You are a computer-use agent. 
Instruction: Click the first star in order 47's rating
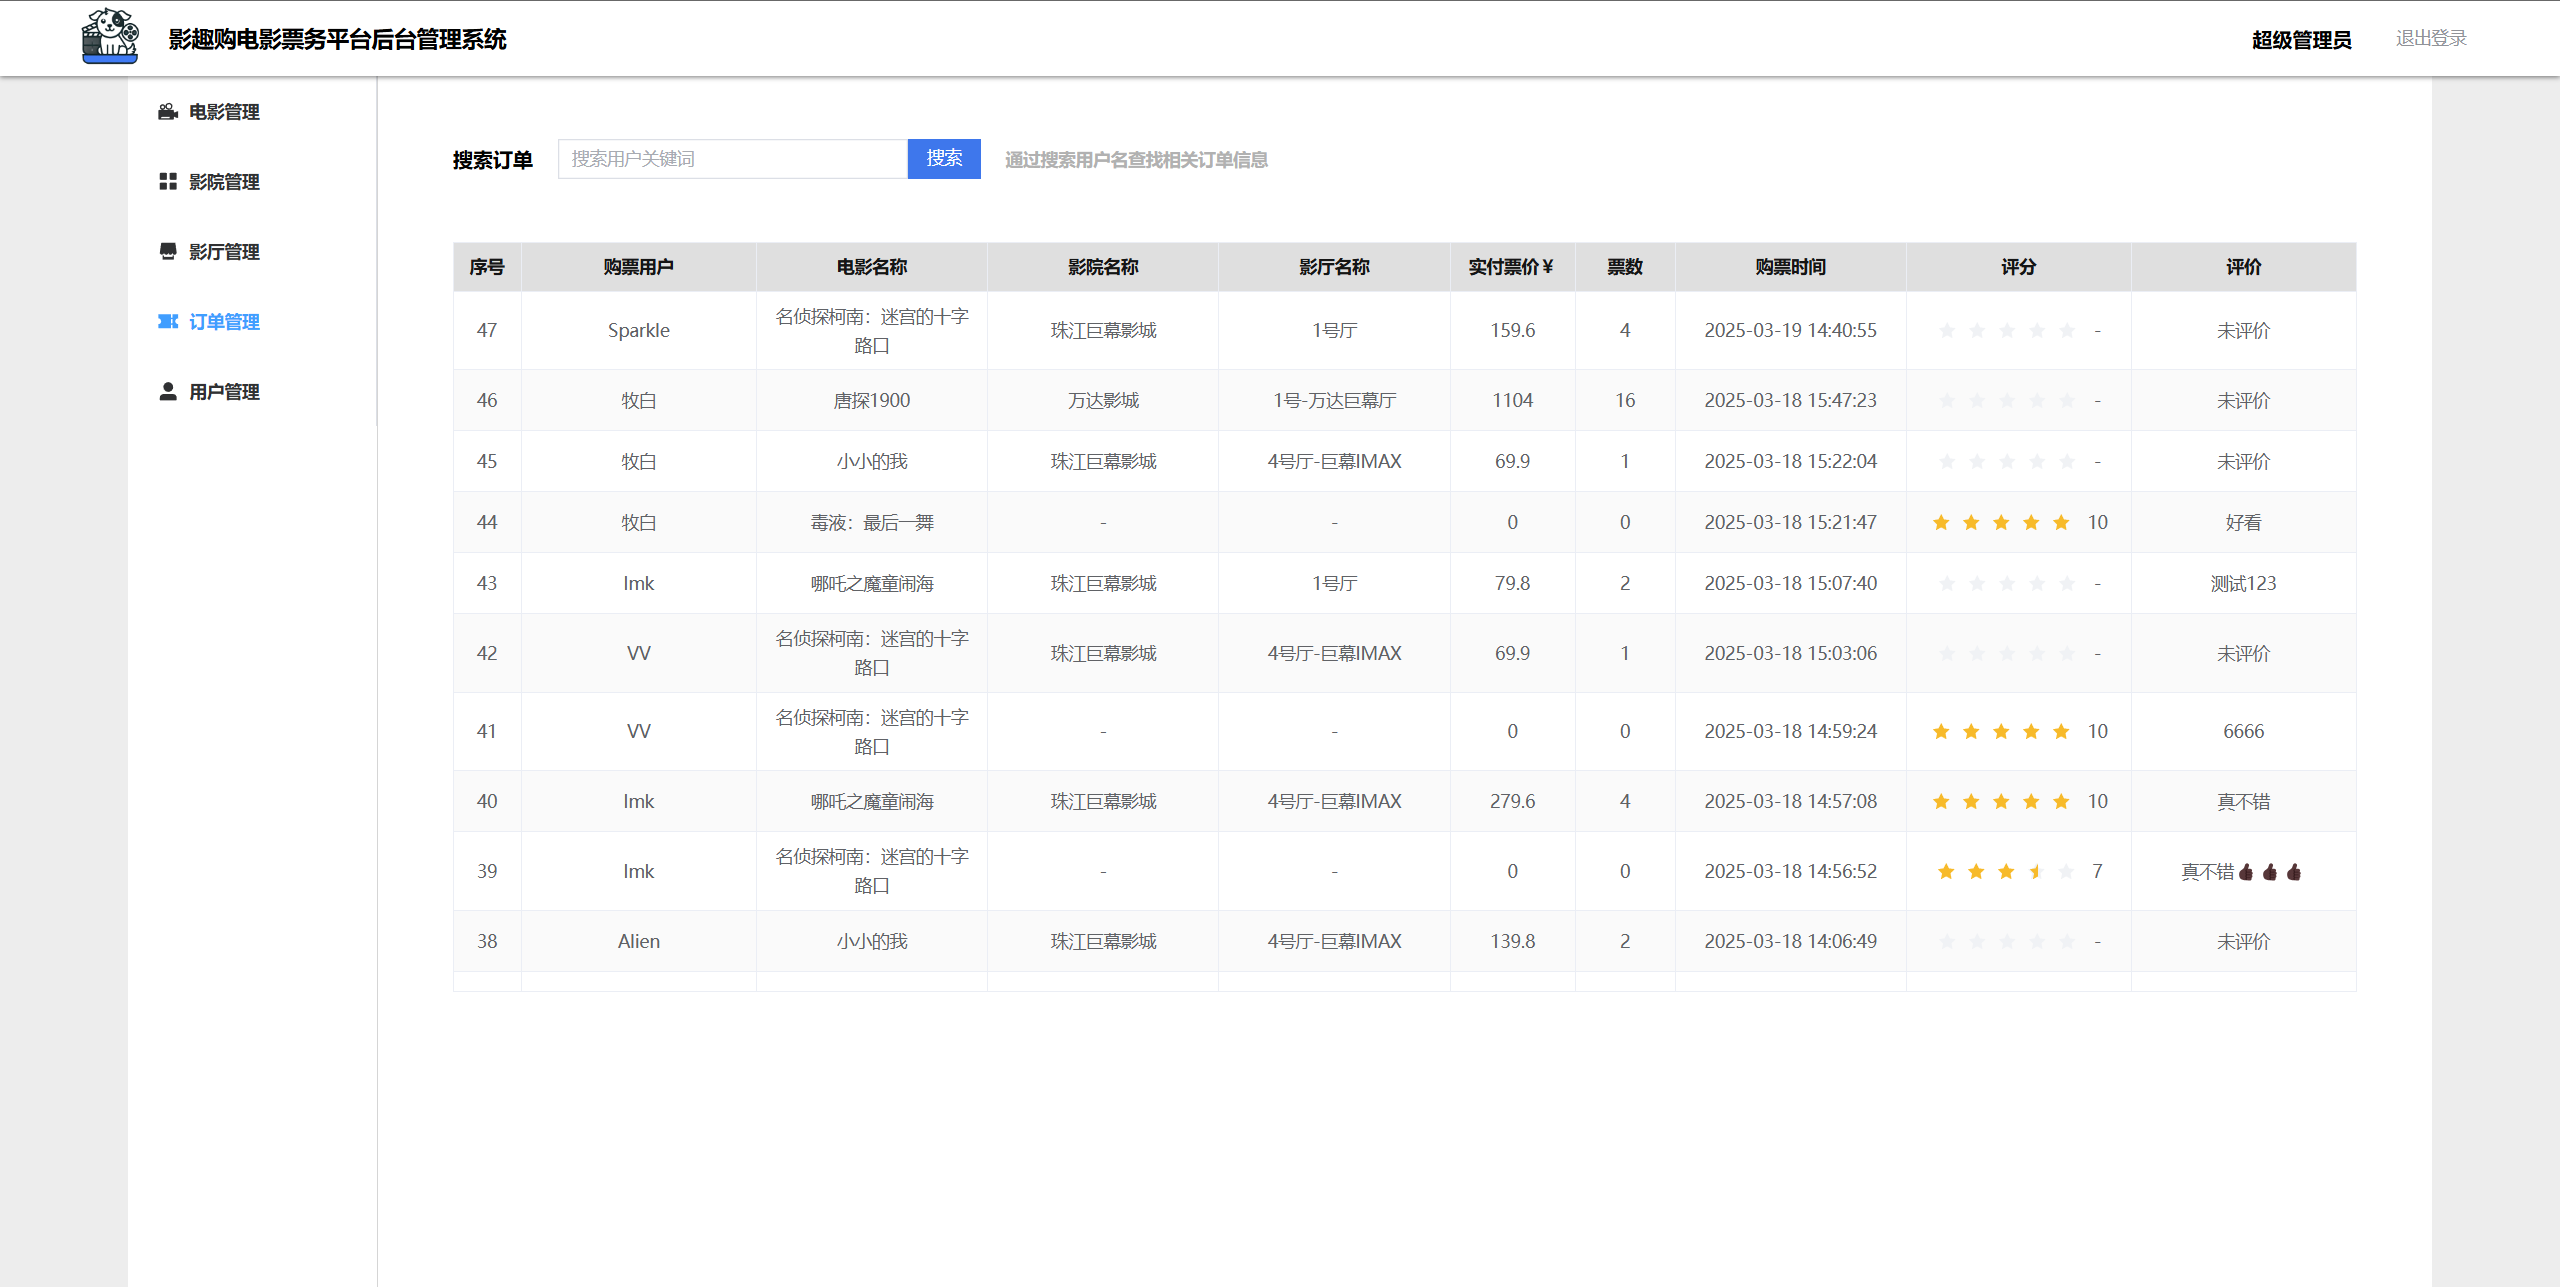click(1946, 330)
